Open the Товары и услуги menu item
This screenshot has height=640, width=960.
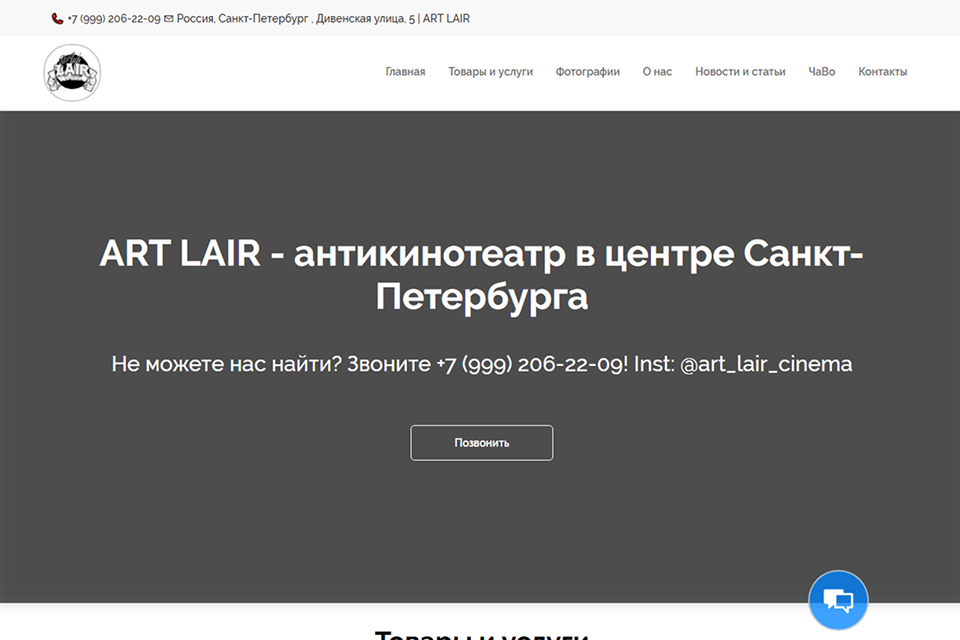pyautogui.click(x=490, y=72)
